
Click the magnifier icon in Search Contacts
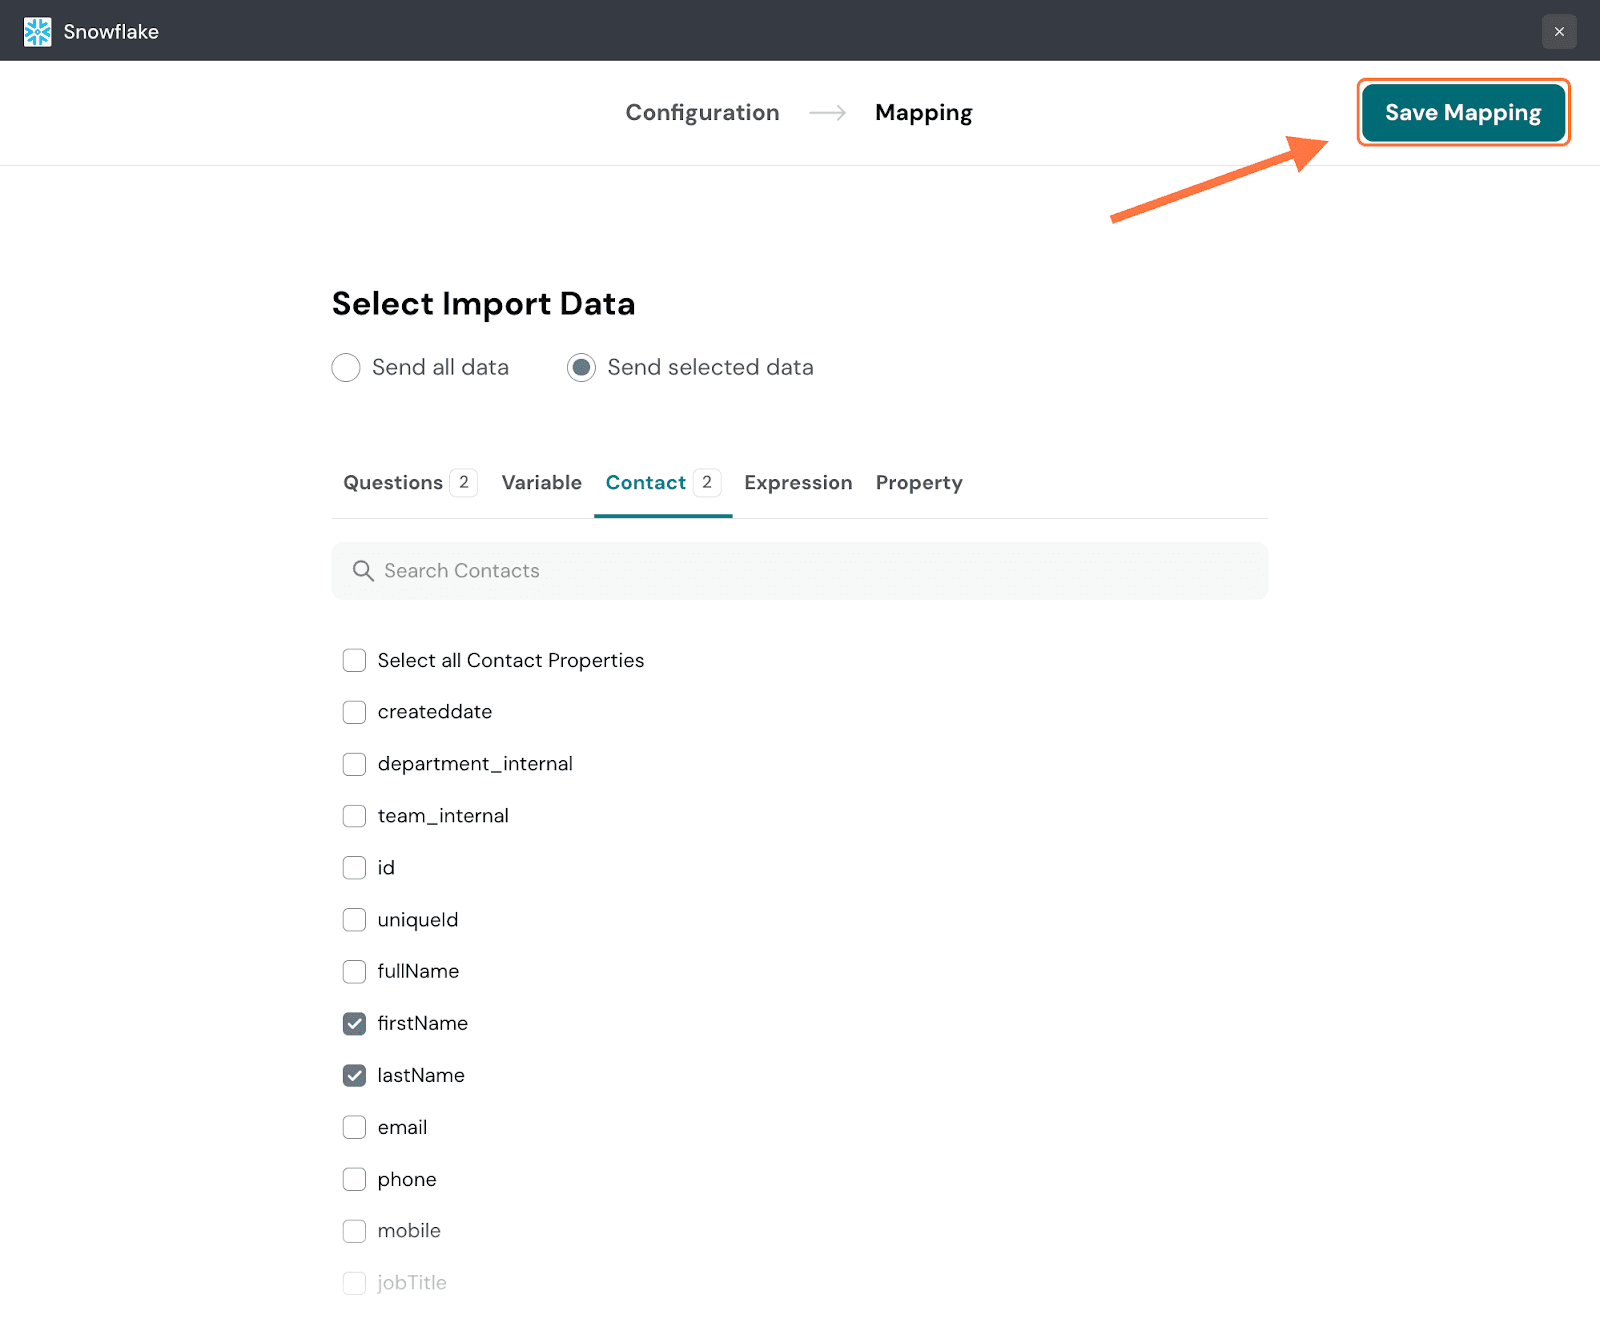point(363,571)
